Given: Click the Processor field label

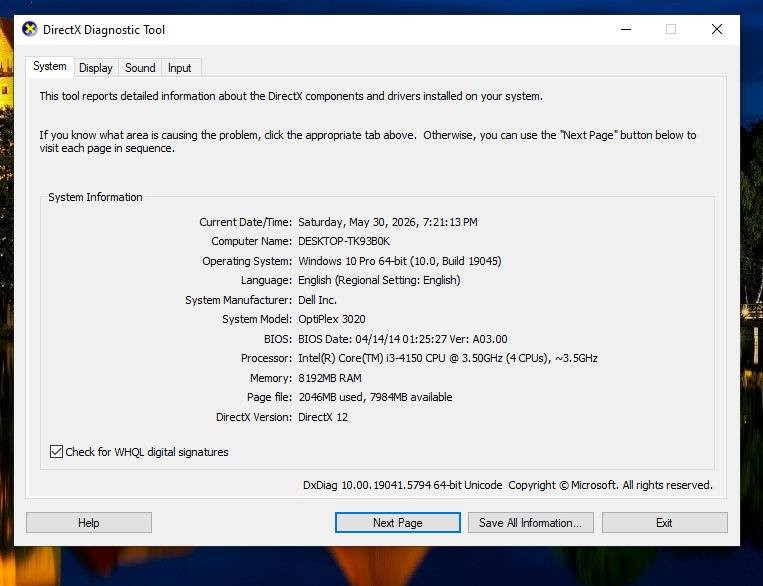Looking at the screenshot, I should point(266,358).
